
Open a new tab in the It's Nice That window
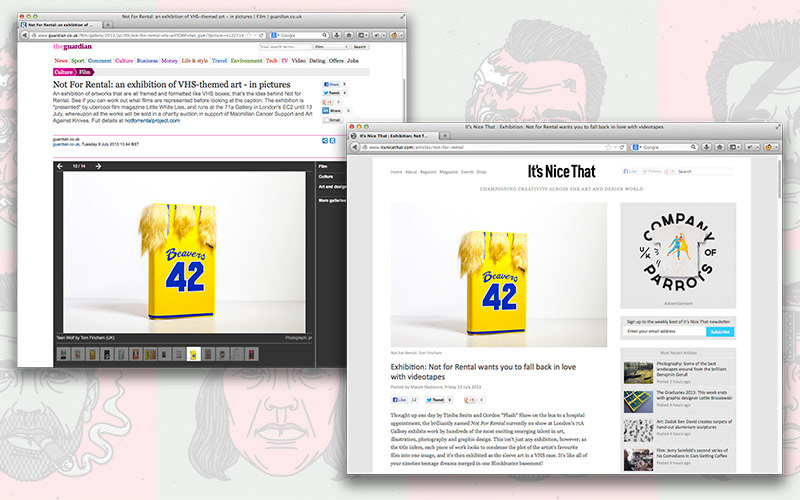[x=444, y=136]
